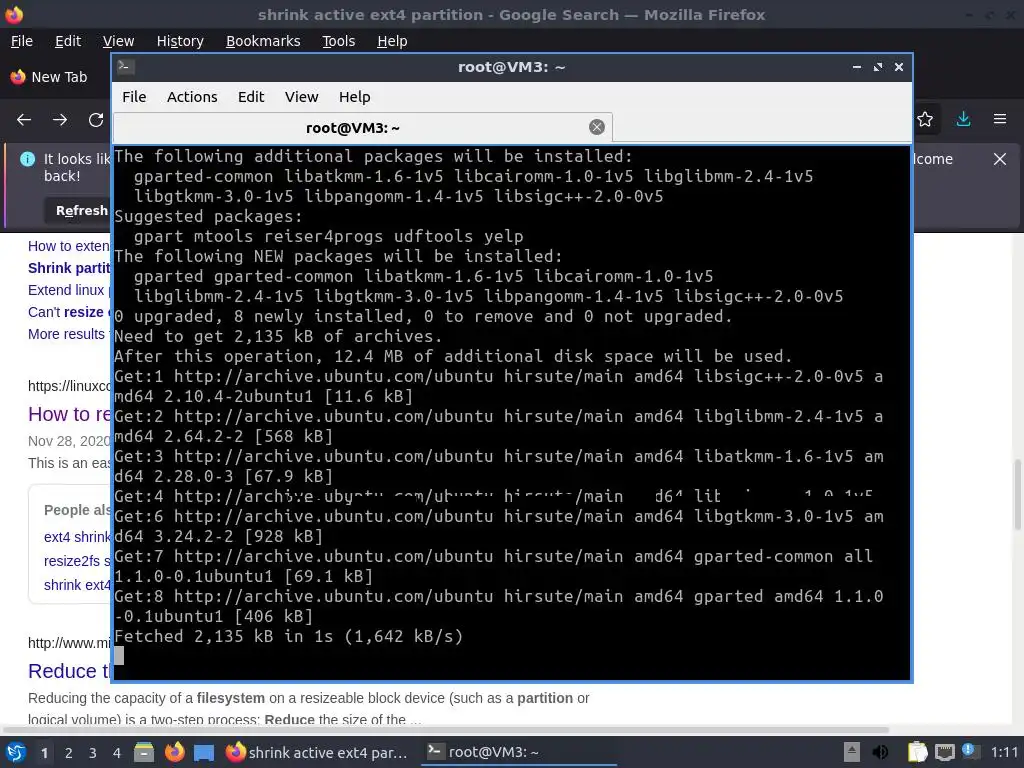Open 'How to re...' search result title
The image size is (1024, 768).
(x=70, y=414)
